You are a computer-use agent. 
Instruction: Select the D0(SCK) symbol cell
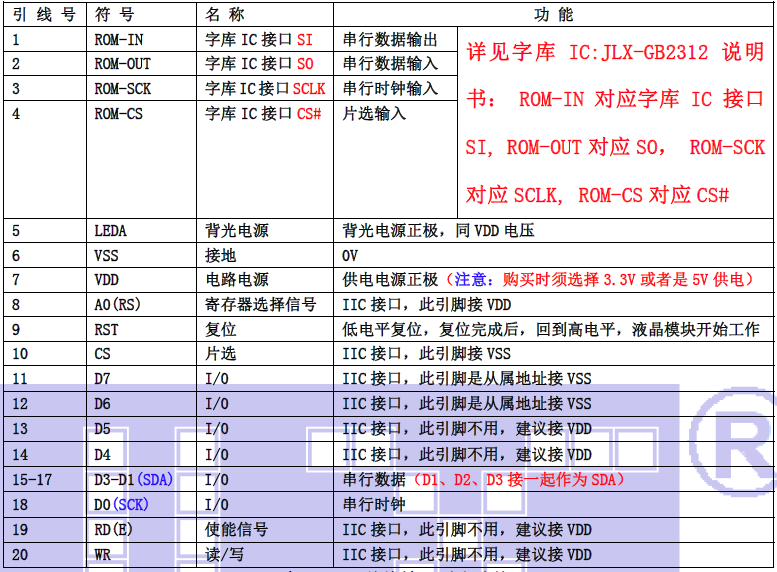tap(121, 505)
